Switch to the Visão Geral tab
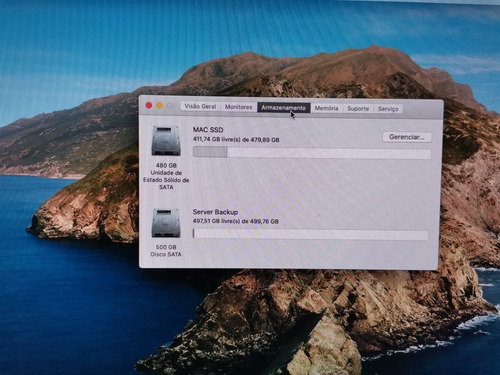 200,106
